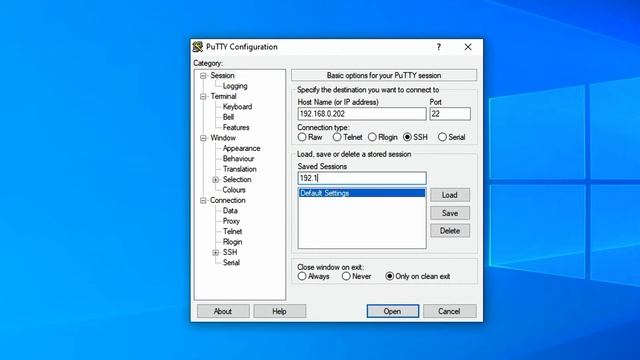Open the Proxy settings category
This screenshot has width=640, height=360.
(x=231, y=221)
